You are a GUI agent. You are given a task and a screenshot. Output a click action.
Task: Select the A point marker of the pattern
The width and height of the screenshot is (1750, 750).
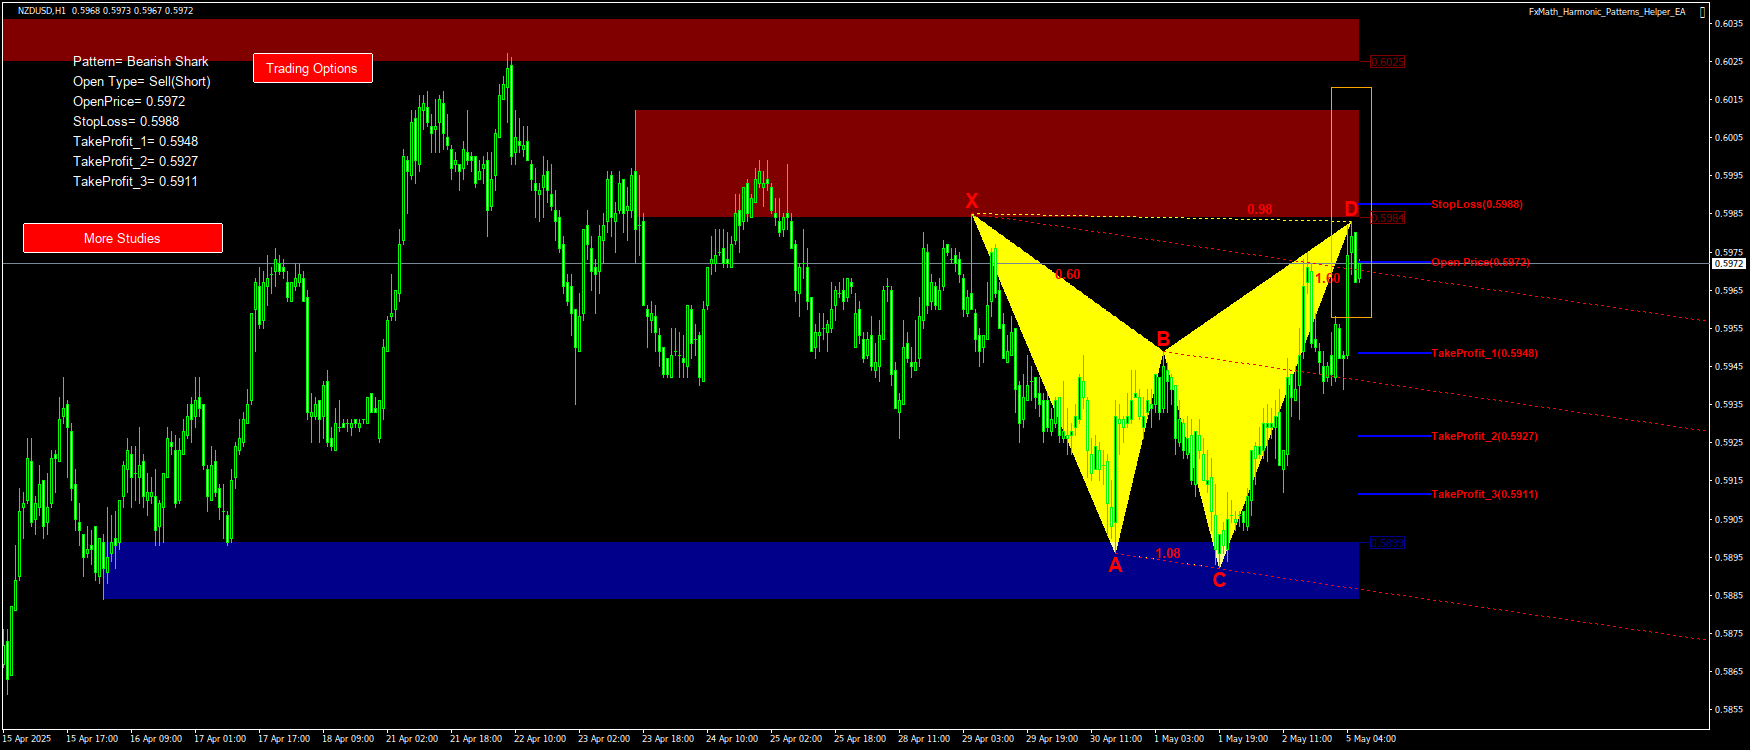pos(1115,566)
